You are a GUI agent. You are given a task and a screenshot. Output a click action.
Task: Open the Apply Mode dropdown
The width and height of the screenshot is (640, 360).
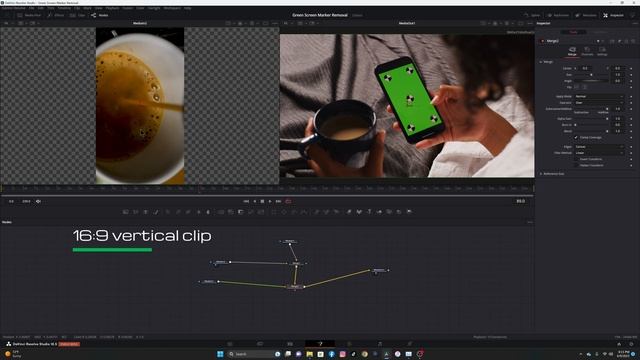coord(599,96)
